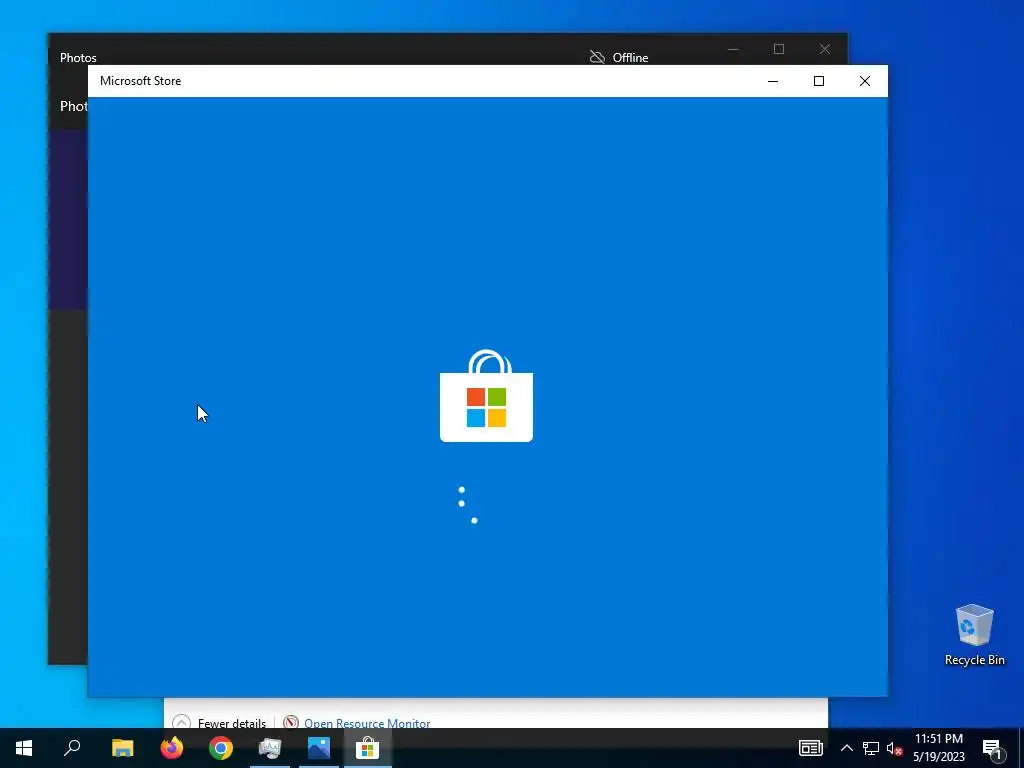Open network status tray icon
This screenshot has height=768, width=1024.
871,748
